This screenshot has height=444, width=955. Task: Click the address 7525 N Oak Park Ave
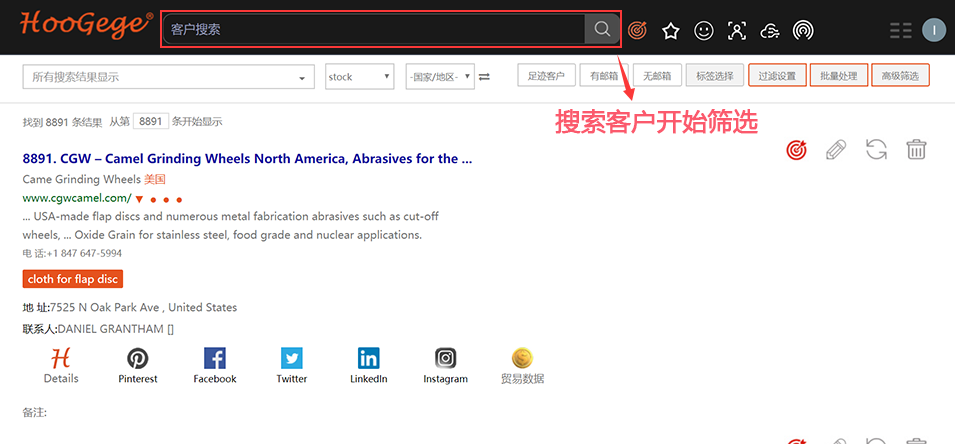click(105, 308)
